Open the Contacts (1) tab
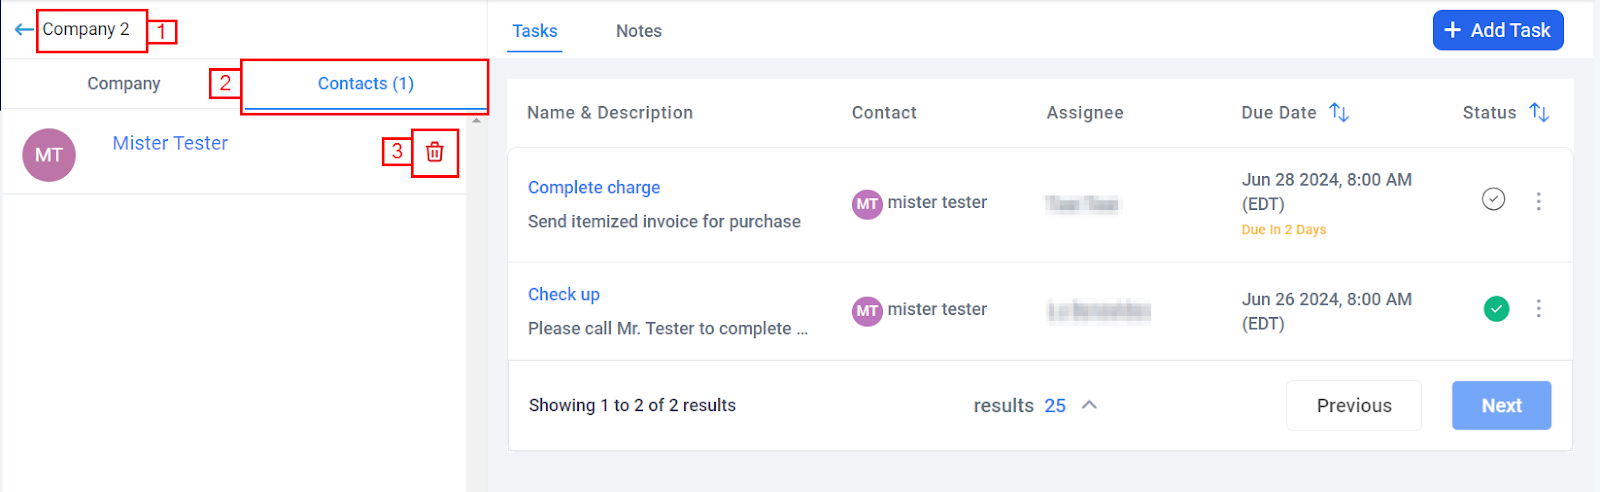 coord(365,84)
